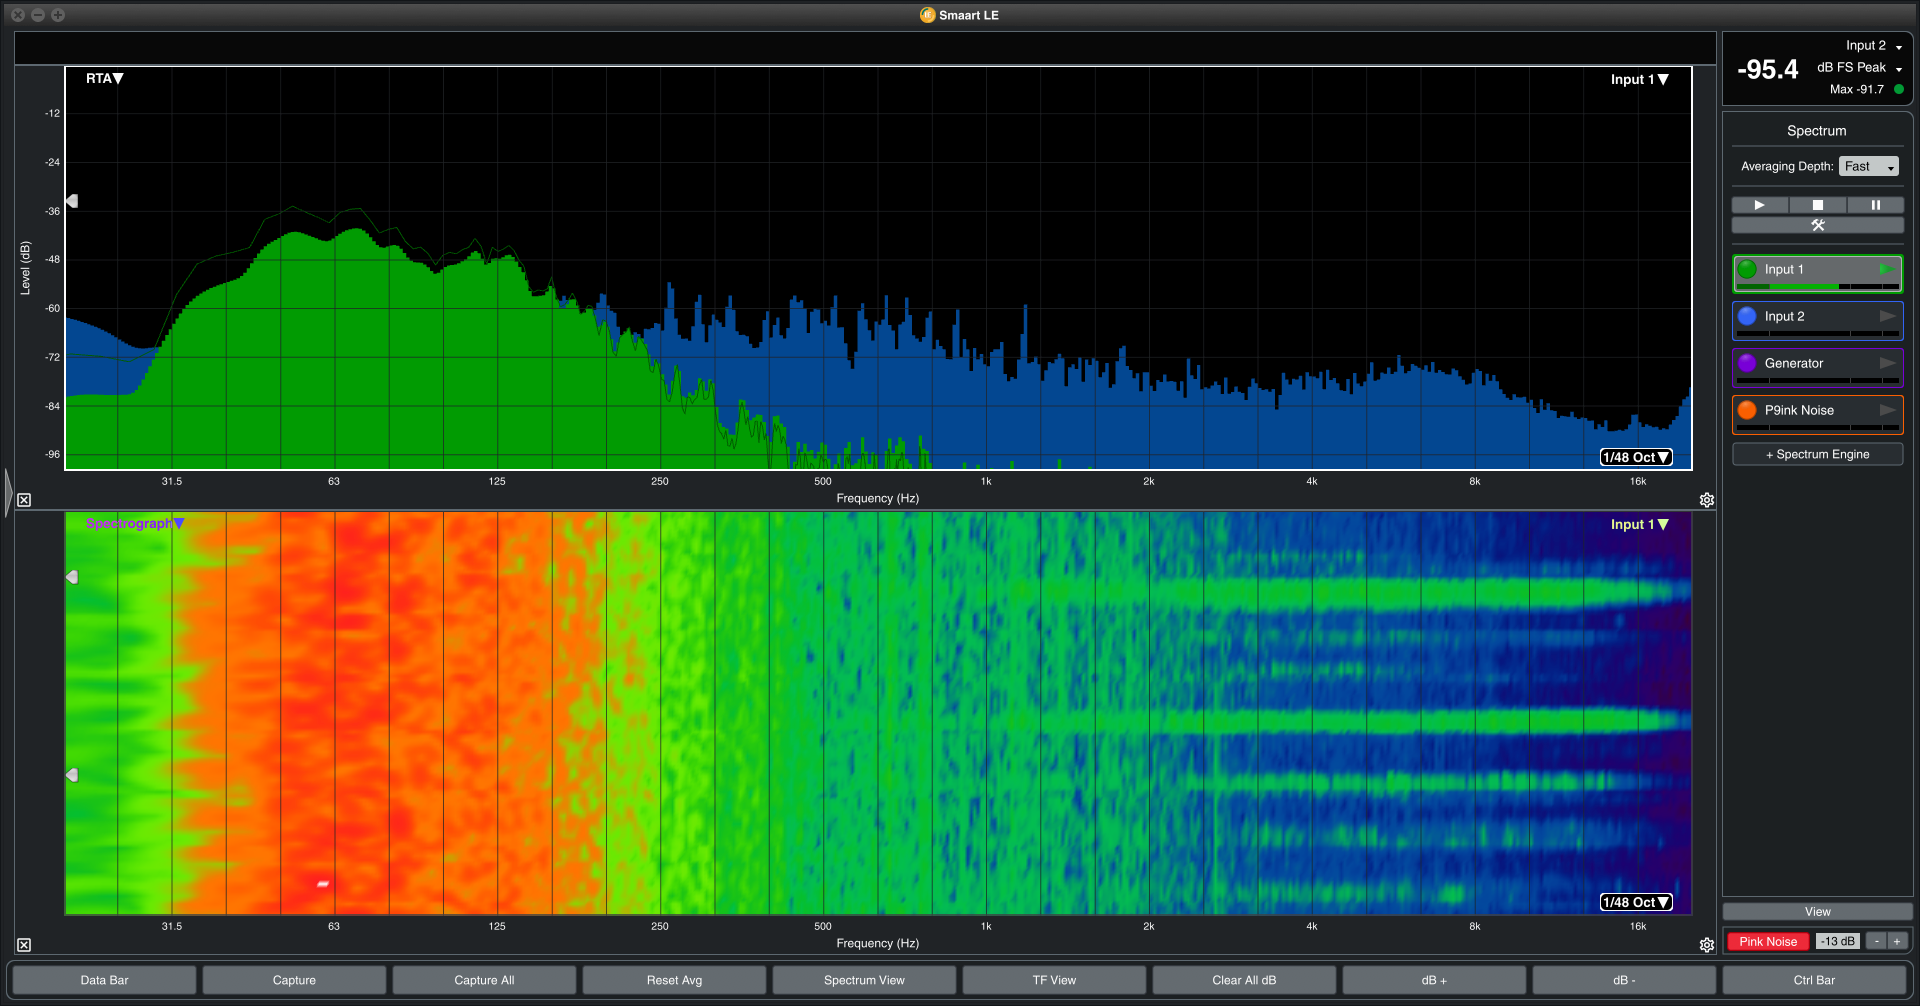Screen dimensions: 1920x1006
Task: Decrease generator level with minus button
Action: click(x=1877, y=941)
